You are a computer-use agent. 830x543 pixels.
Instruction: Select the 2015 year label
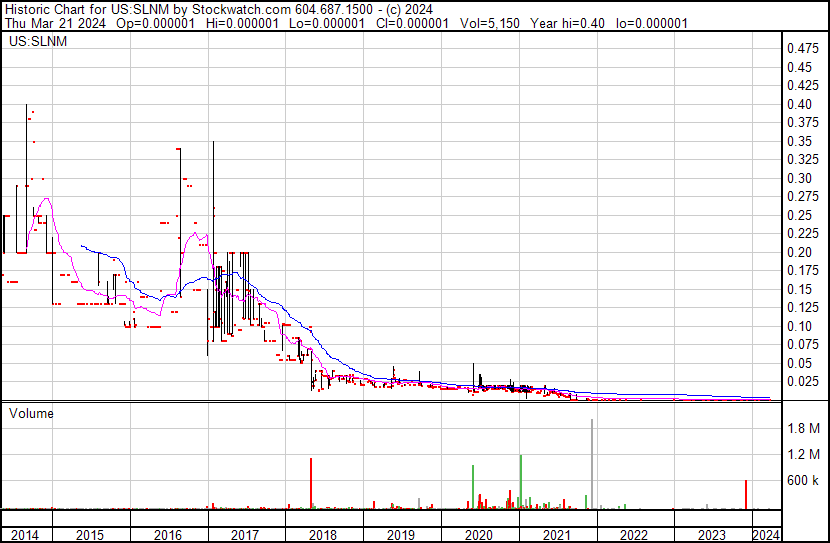(90, 535)
